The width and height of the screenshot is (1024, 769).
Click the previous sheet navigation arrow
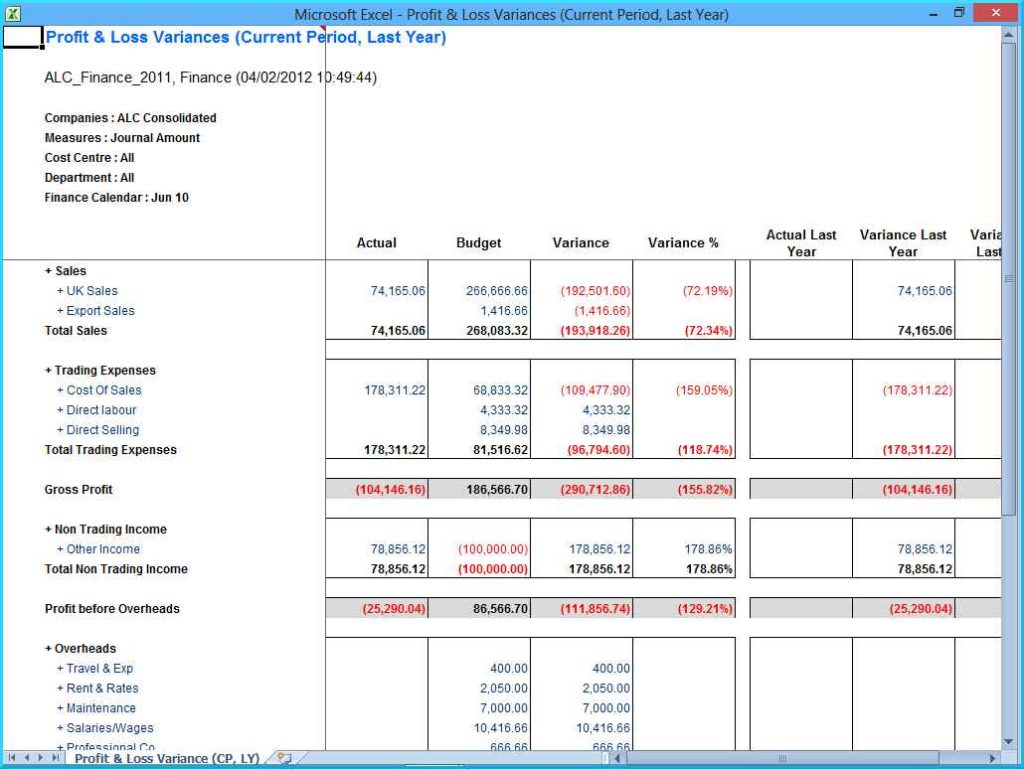point(27,758)
